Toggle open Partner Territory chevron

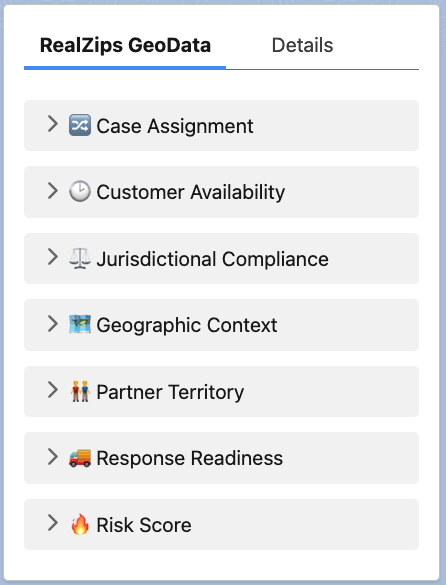53,390
